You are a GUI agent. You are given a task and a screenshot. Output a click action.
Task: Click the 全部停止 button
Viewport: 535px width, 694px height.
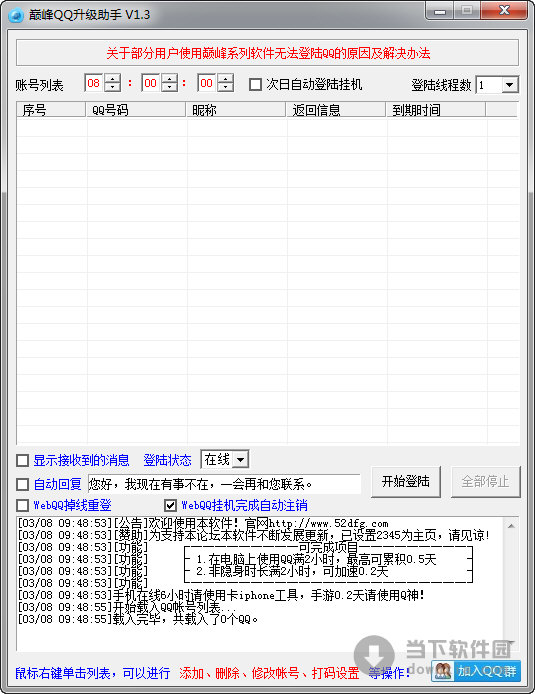(485, 482)
